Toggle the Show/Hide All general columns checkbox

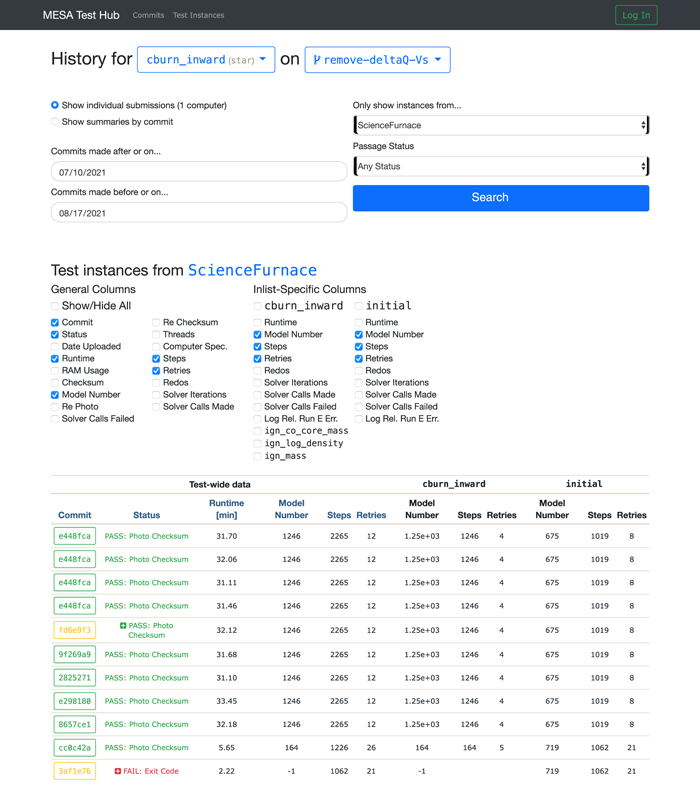tap(55, 306)
